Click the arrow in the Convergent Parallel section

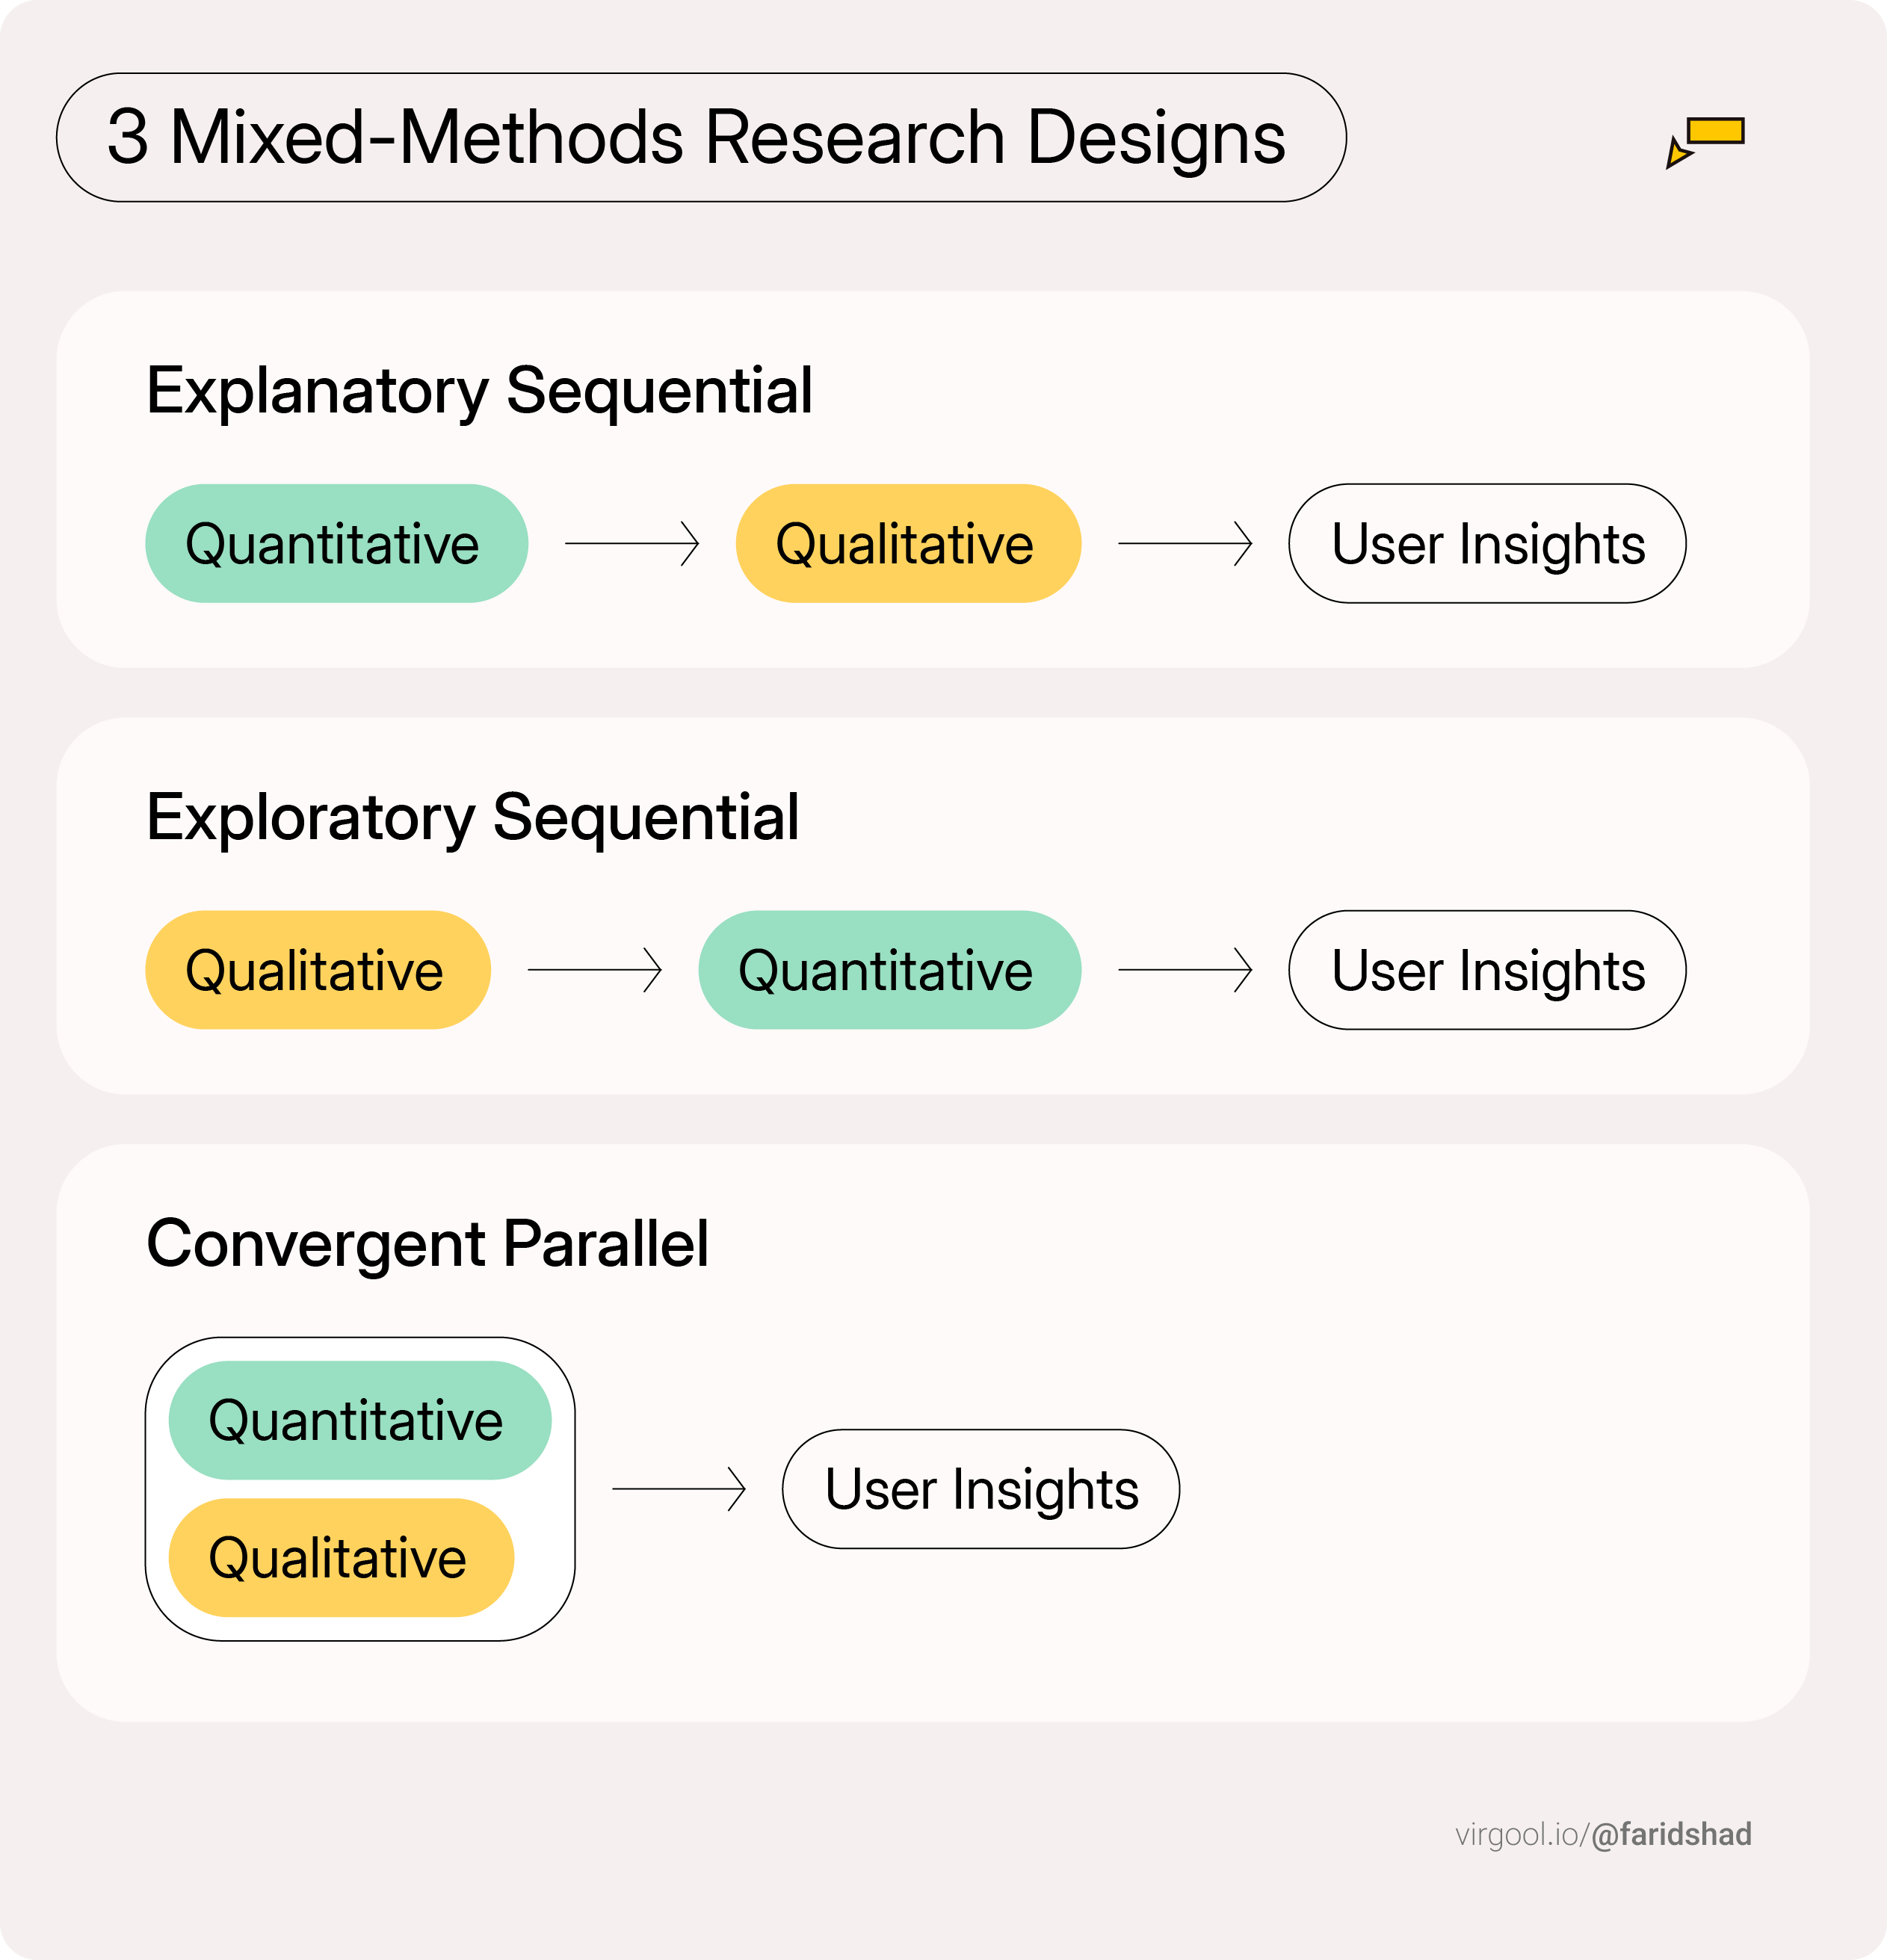tap(679, 1489)
